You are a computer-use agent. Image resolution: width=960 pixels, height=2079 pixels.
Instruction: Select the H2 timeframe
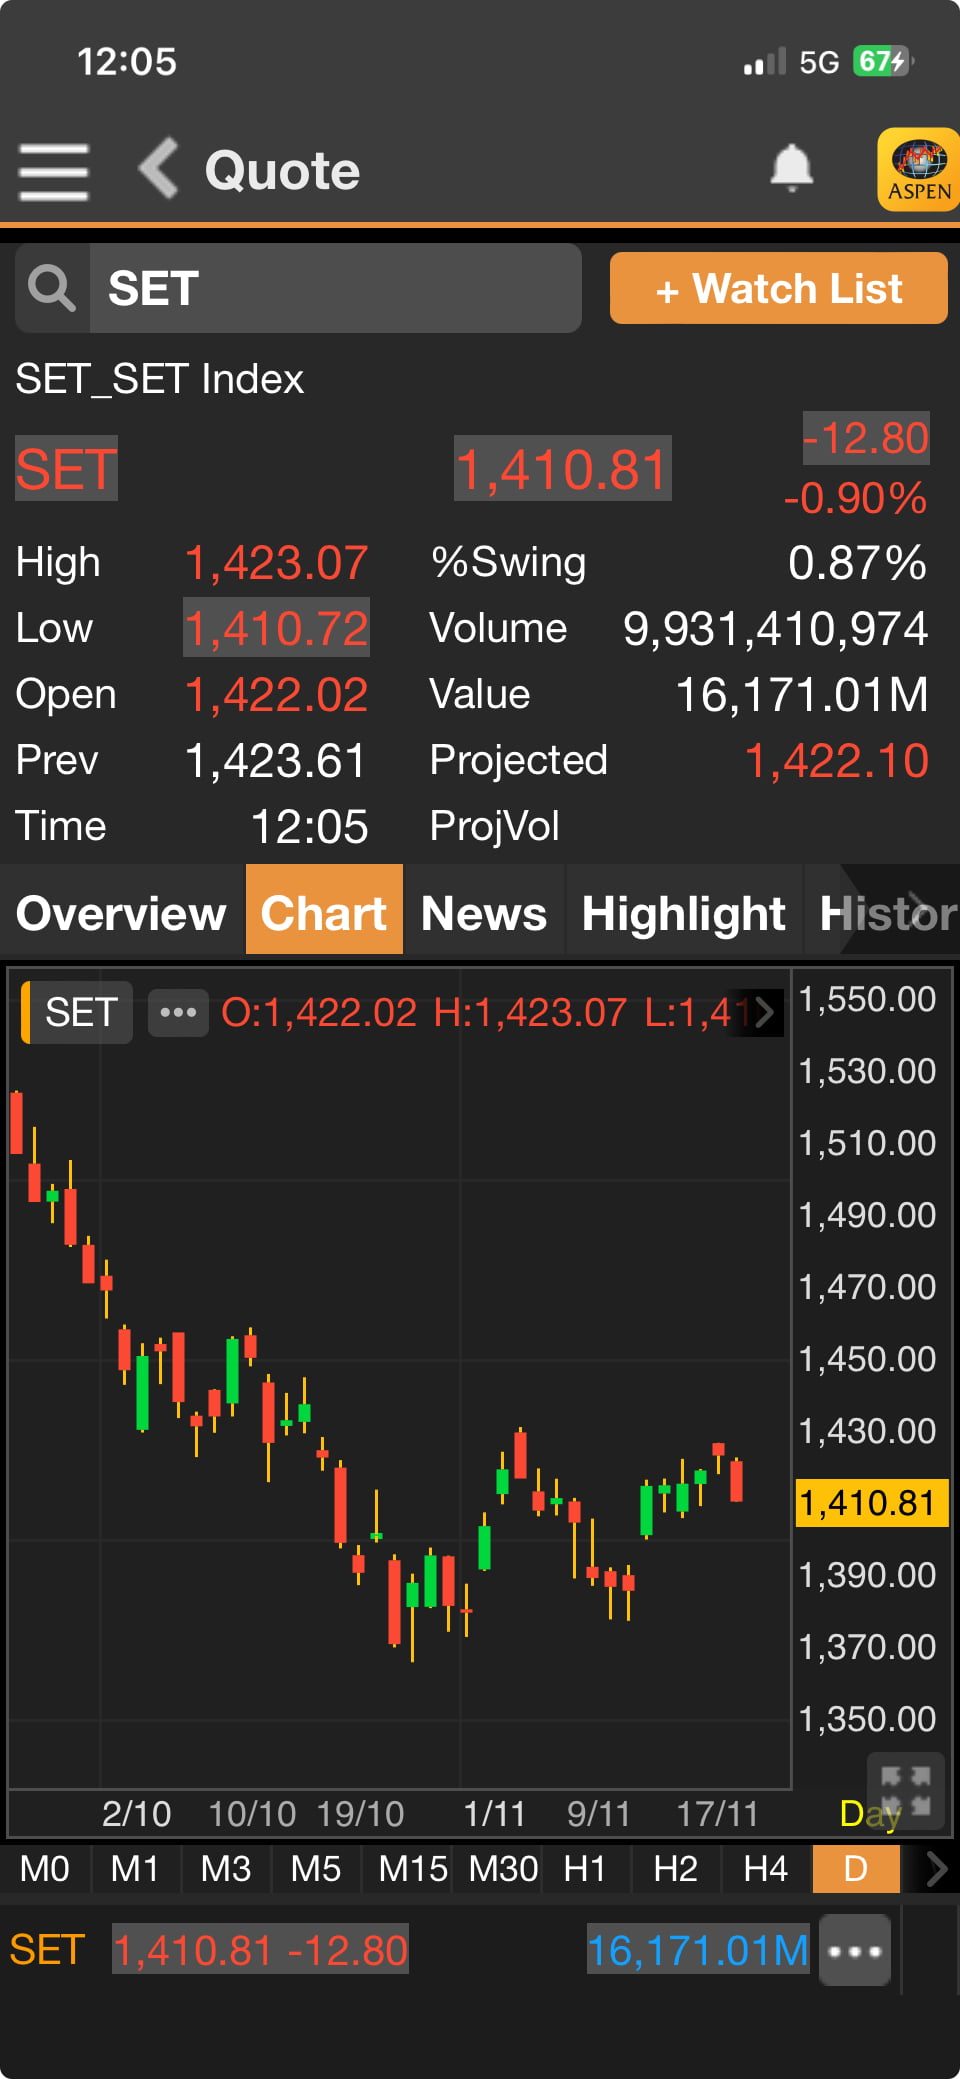tap(675, 1868)
